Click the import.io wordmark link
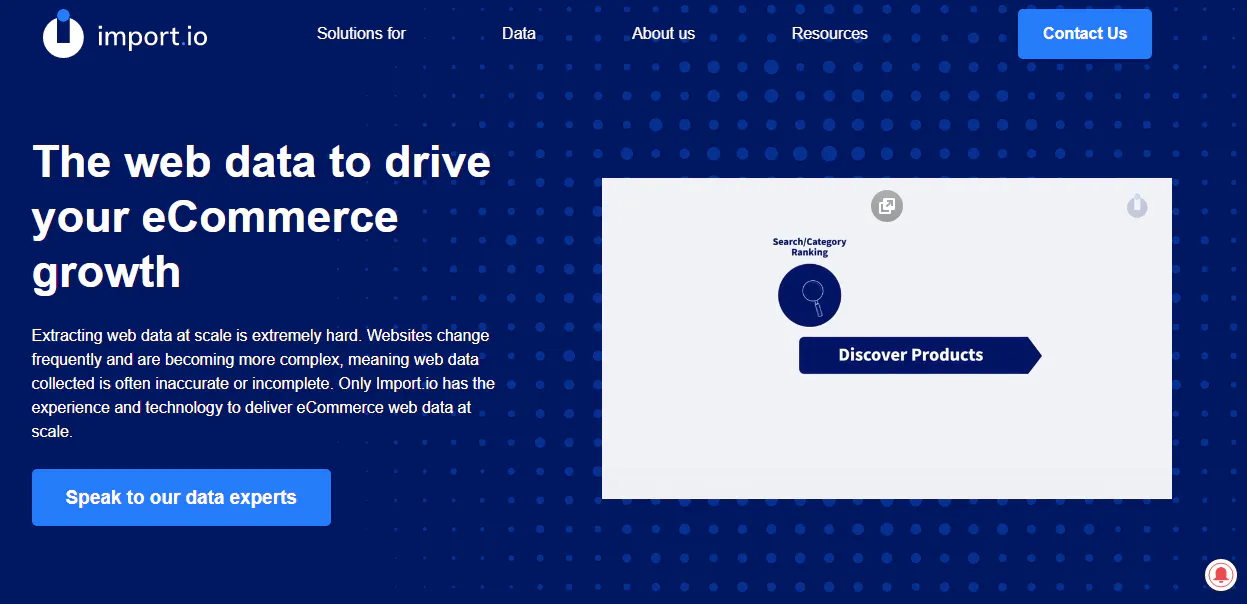Screen dimensions: 1247x604 click(x=152, y=36)
